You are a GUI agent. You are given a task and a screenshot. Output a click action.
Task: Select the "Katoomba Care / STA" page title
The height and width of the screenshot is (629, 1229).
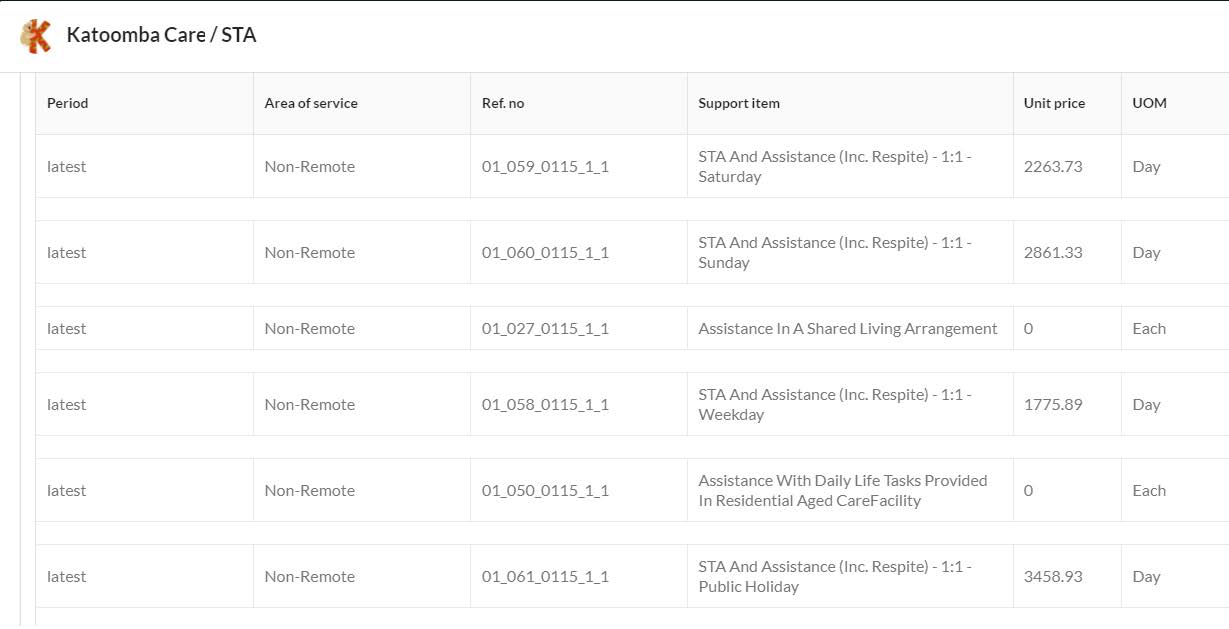161,35
